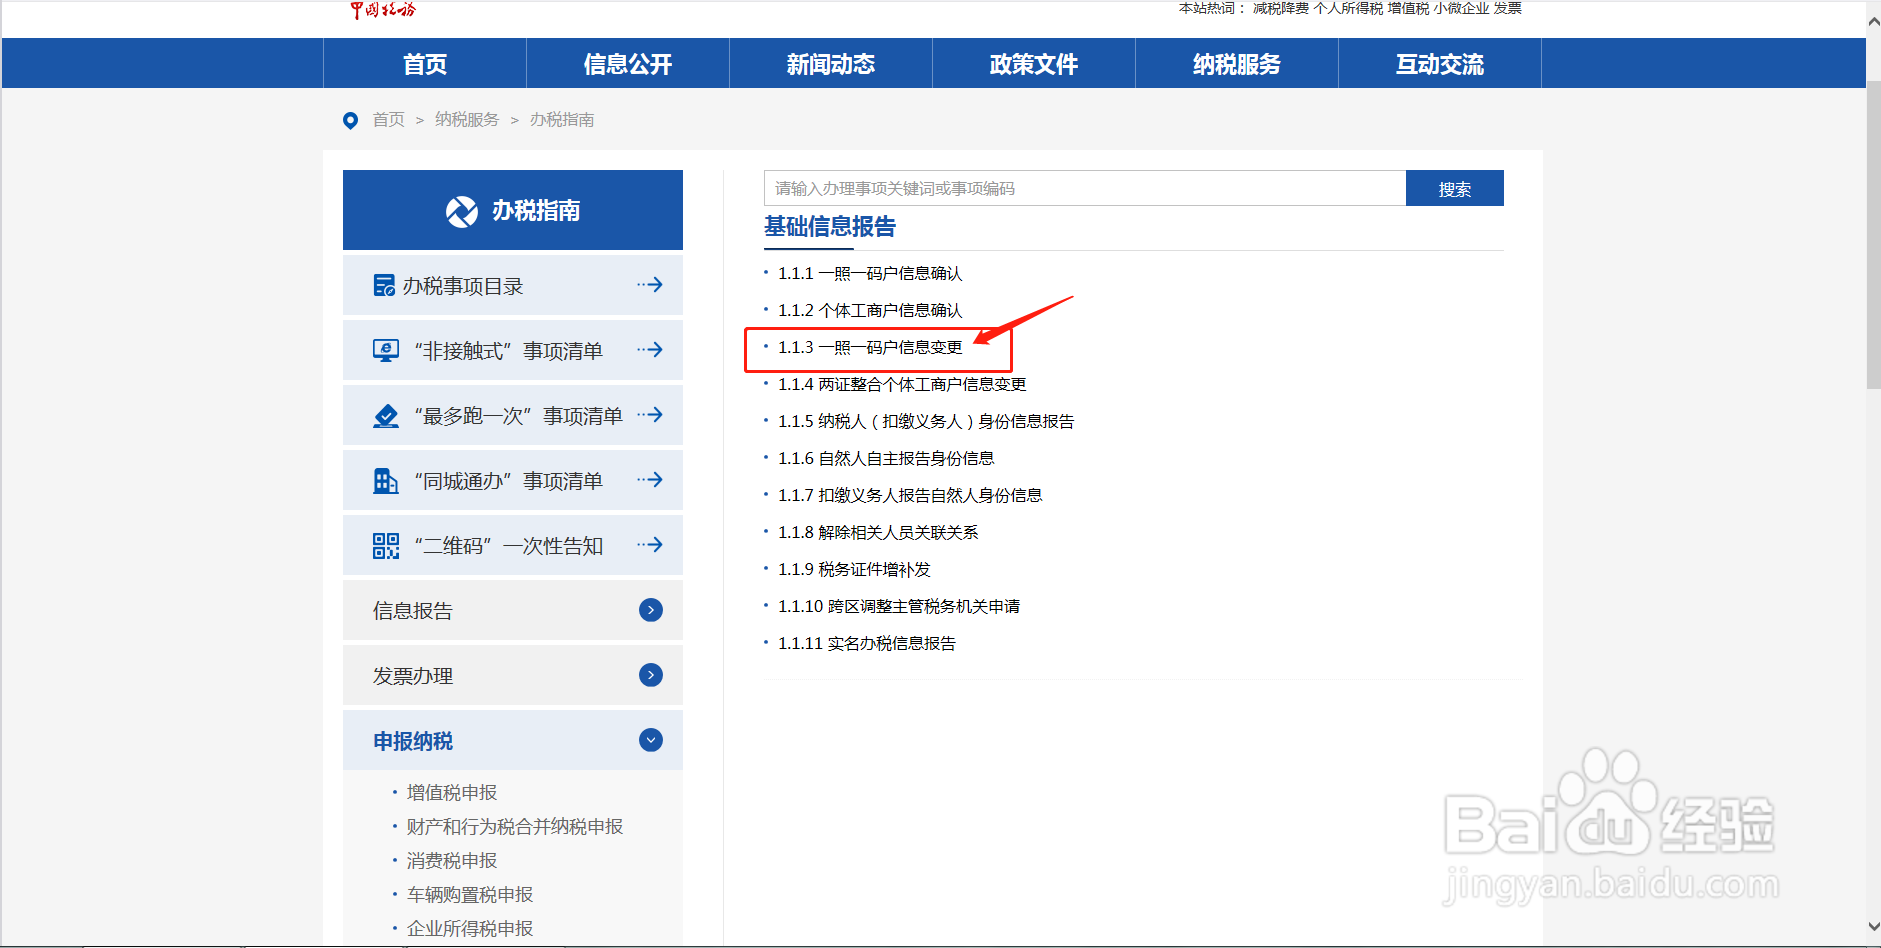This screenshot has width=1881, height=948.
Task: Open 1.1.7 扣缴义务人报告自然人身份信息
Action: pos(910,496)
